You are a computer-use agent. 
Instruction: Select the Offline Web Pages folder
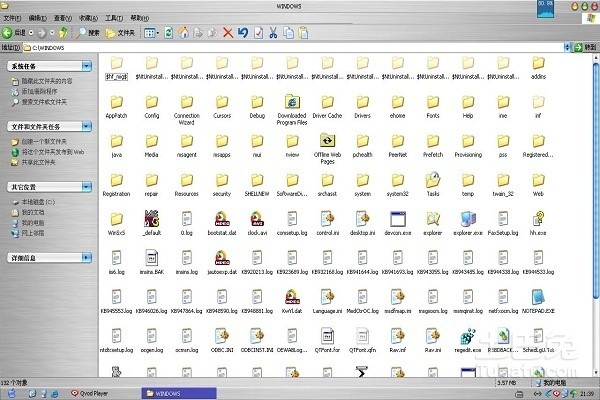click(327, 149)
